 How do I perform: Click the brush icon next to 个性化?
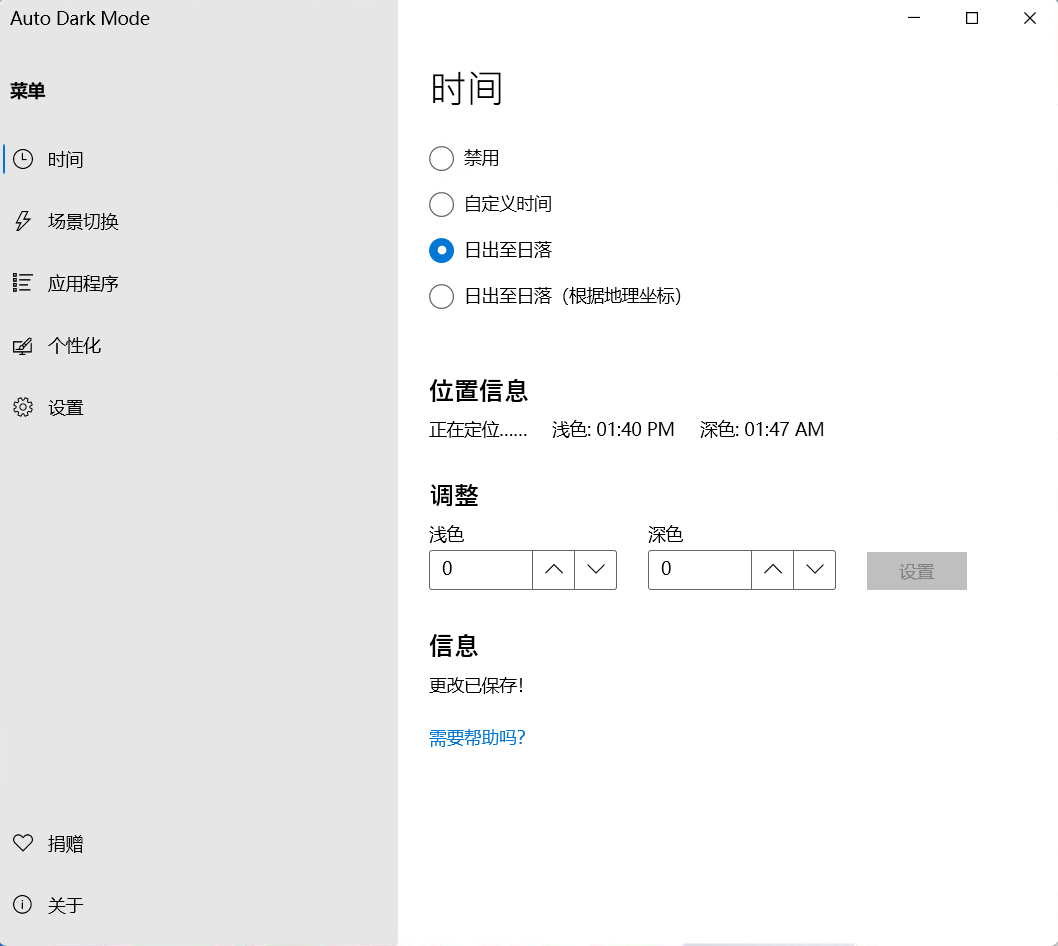pyautogui.click(x=23, y=345)
